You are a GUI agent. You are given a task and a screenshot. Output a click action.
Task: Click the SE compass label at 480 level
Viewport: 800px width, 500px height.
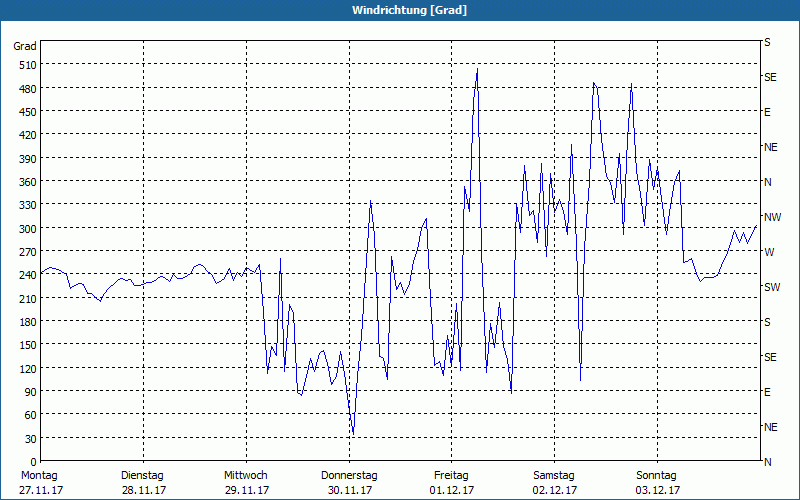pyautogui.click(x=770, y=78)
